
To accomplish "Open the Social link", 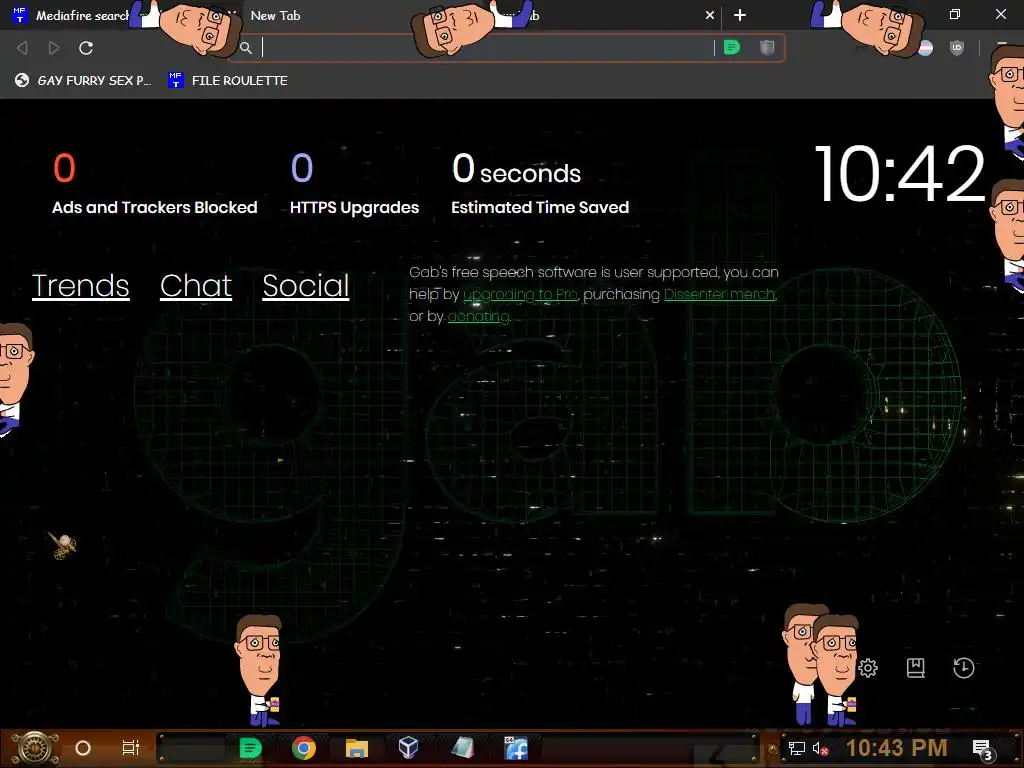I will 306,285.
